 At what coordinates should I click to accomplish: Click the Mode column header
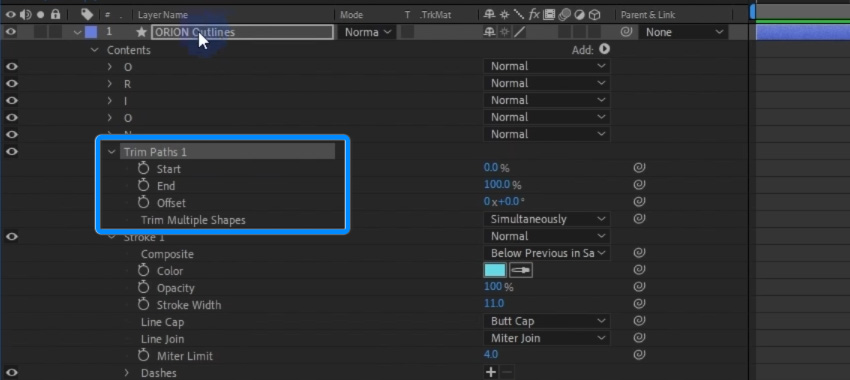[351, 15]
